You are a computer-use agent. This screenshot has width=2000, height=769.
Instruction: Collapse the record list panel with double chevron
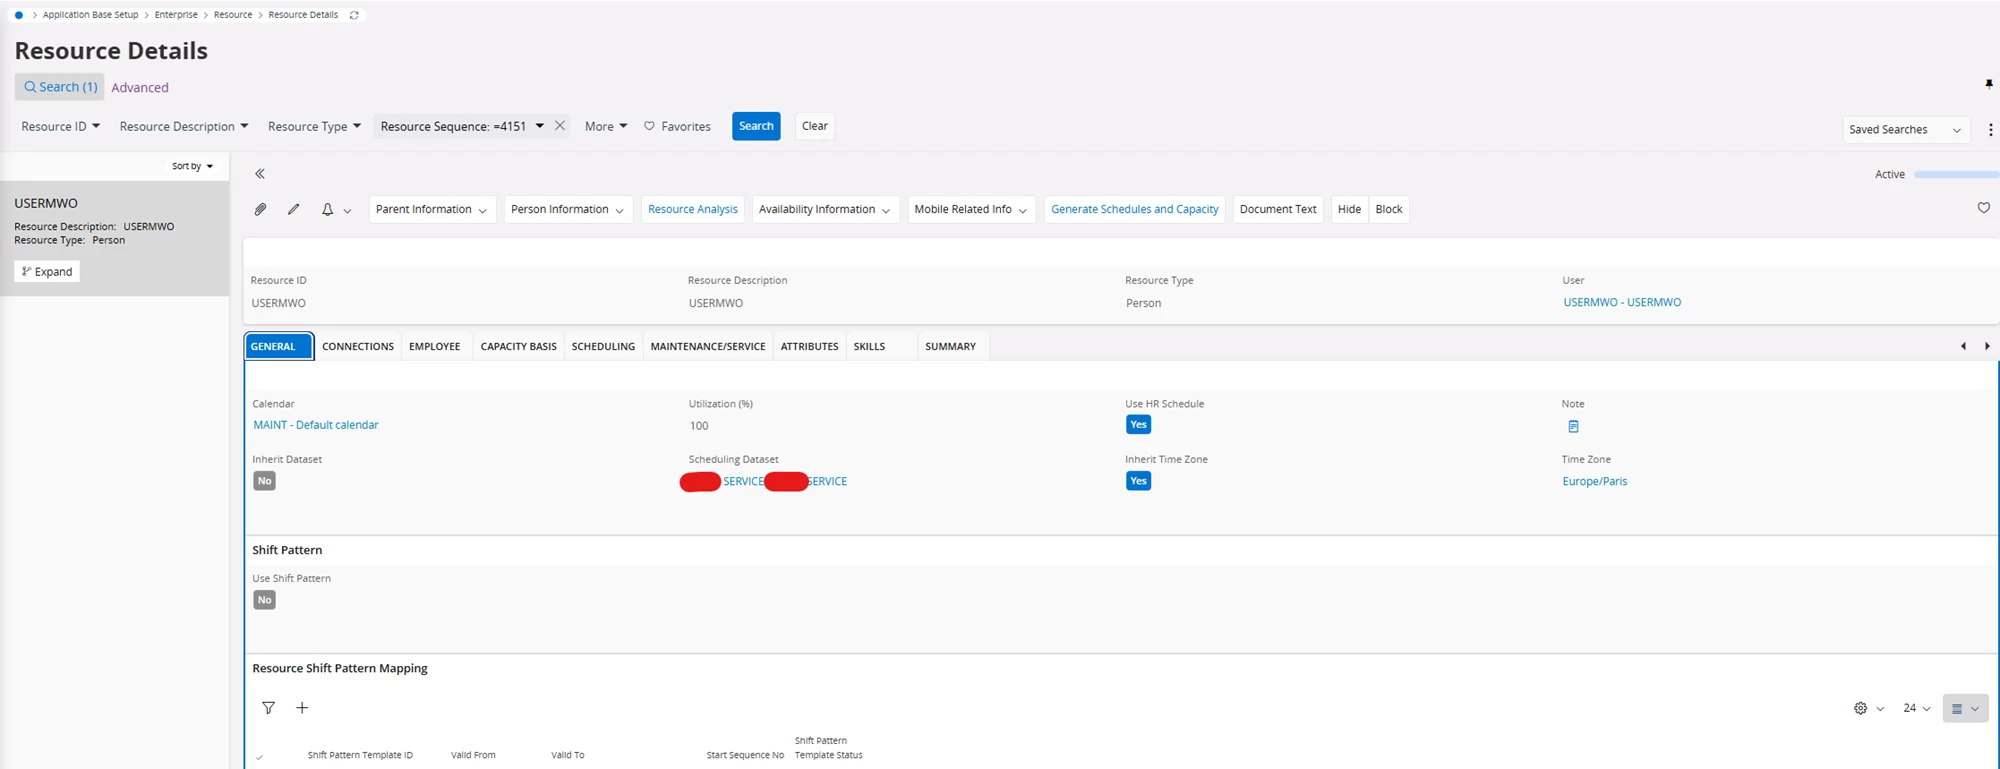pos(260,174)
